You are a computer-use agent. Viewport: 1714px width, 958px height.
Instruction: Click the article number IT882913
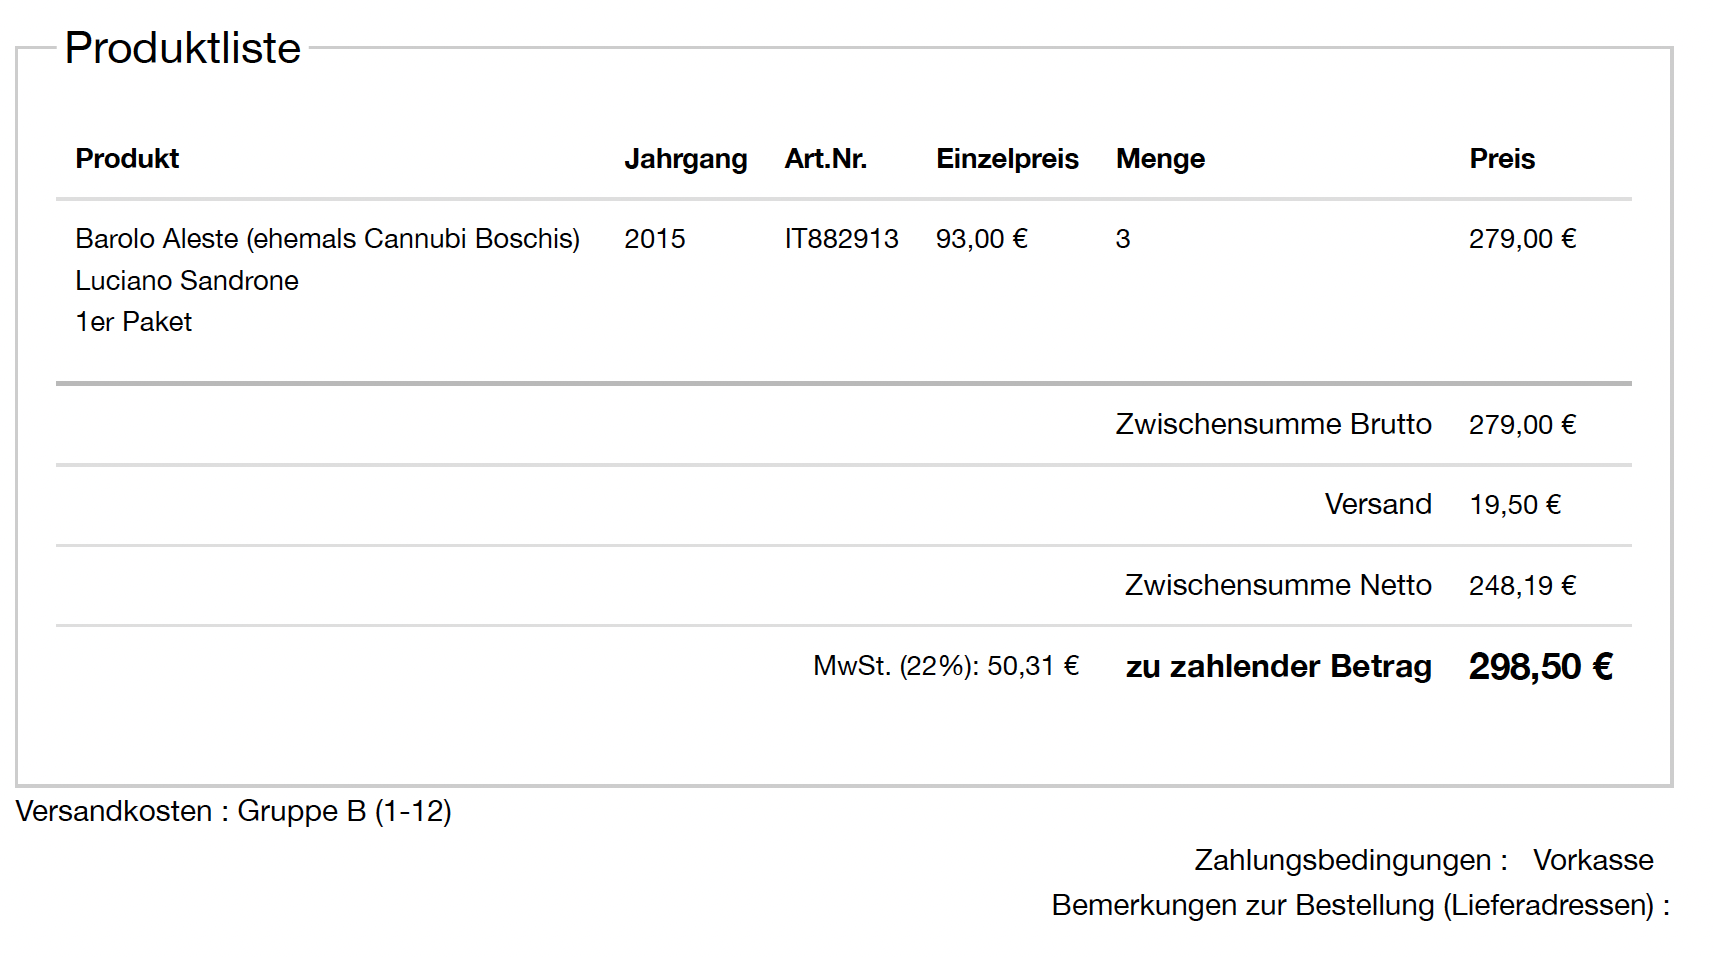click(x=841, y=239)
